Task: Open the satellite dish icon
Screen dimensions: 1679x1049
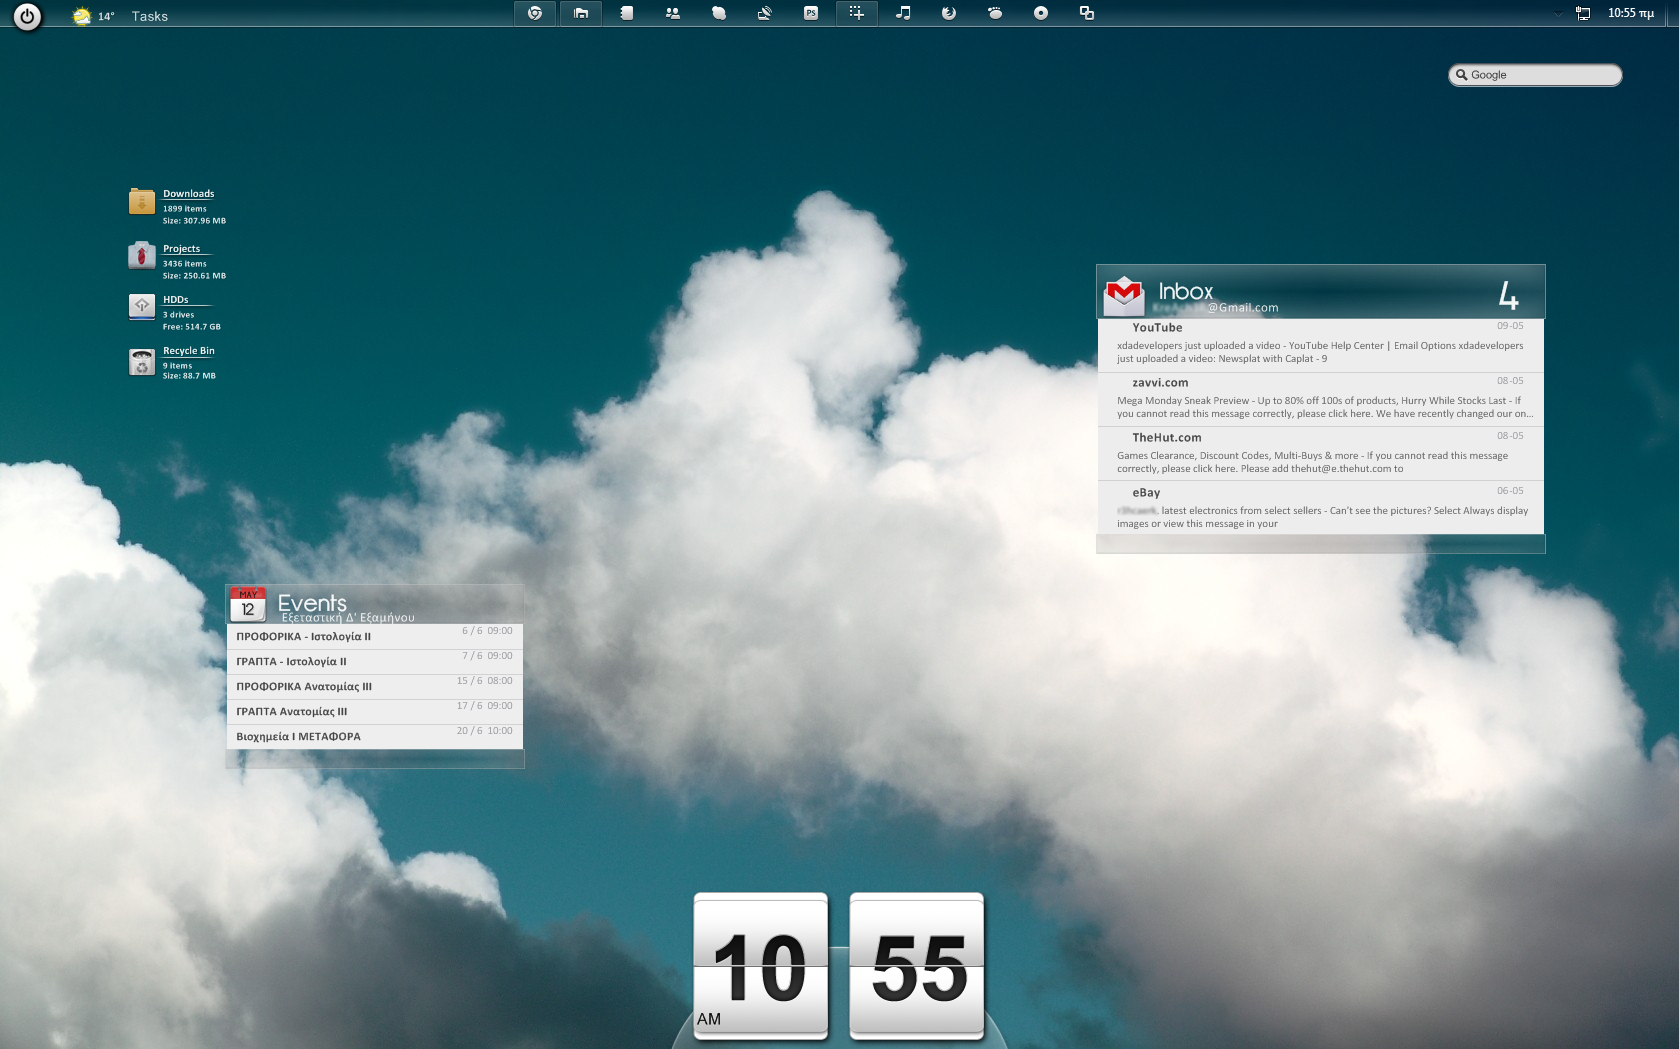Action: (765, 13)
